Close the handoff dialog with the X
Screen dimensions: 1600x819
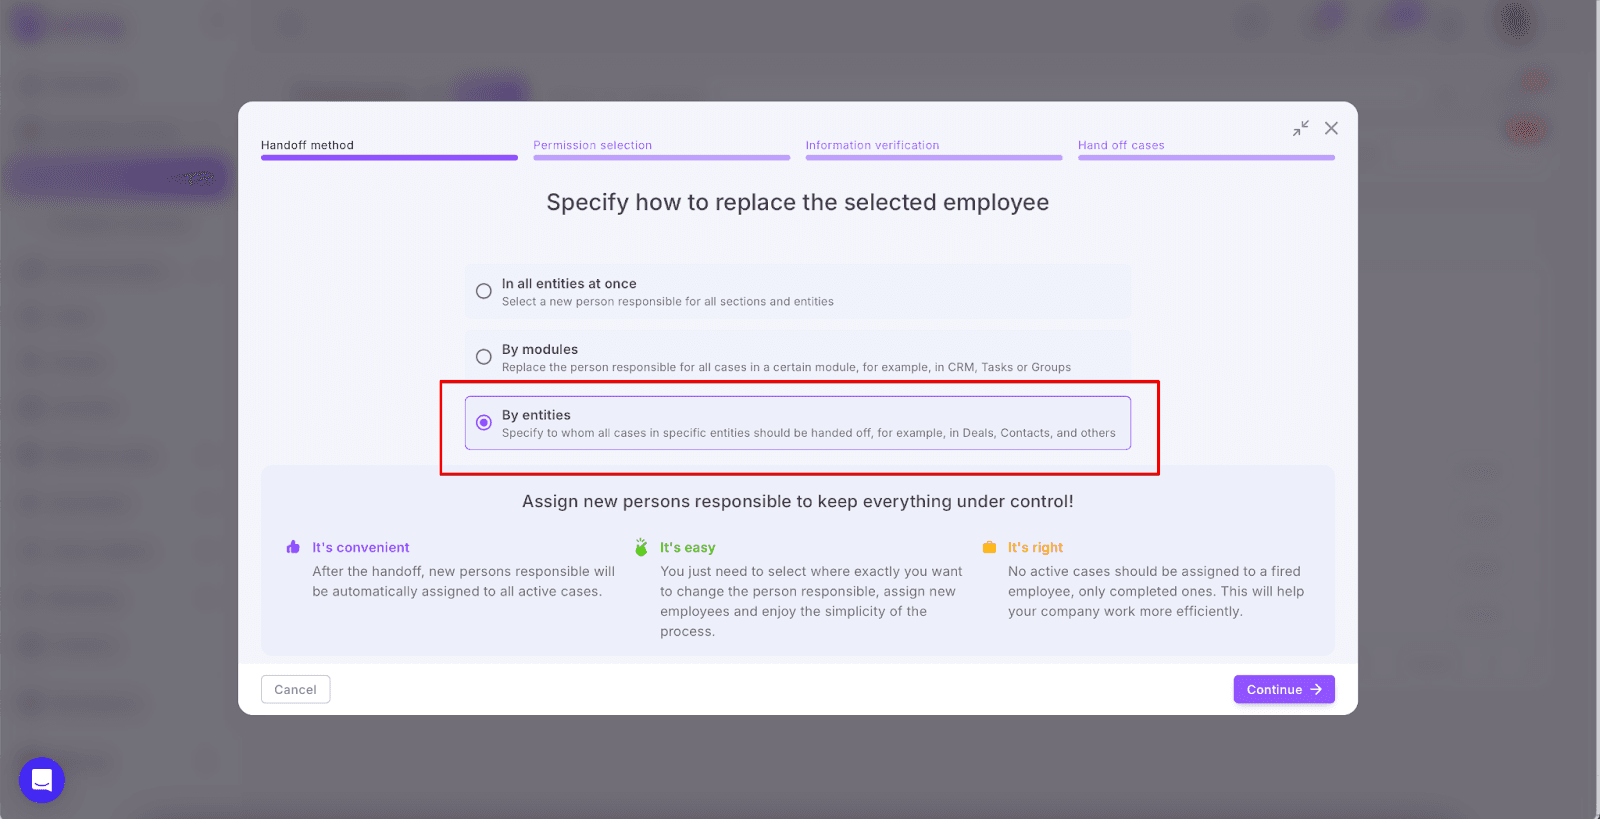1331,128
